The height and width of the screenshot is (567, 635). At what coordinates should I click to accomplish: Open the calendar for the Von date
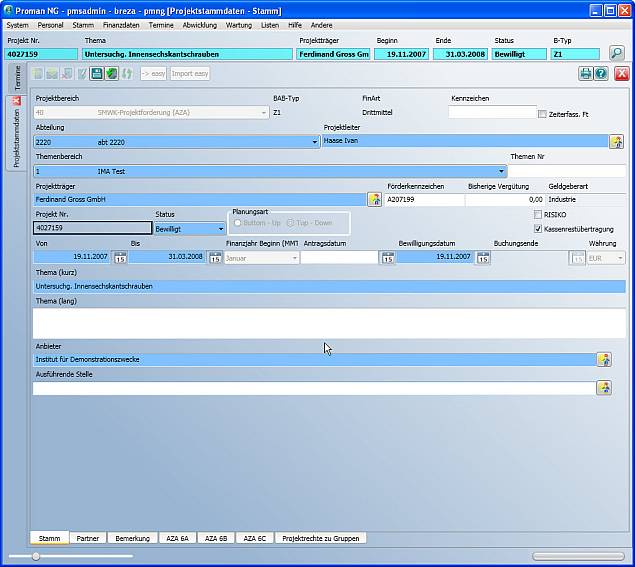tap(120, 257)
